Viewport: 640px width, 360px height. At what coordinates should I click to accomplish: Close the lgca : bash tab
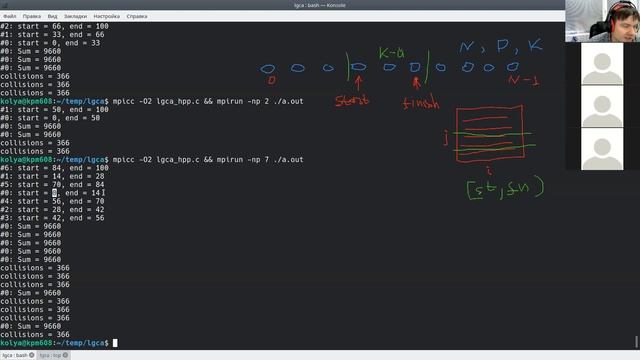click(x=32, y=355)
